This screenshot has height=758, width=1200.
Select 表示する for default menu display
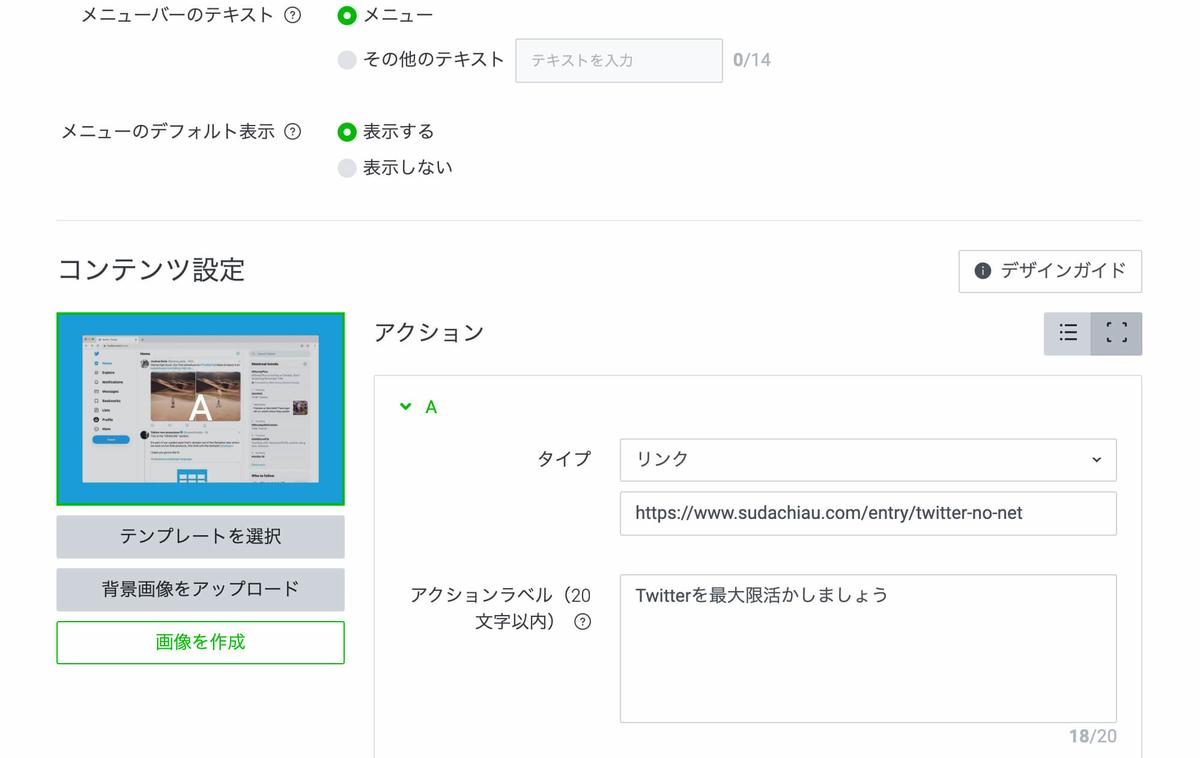pyautogui.click(x=347, y=131)
